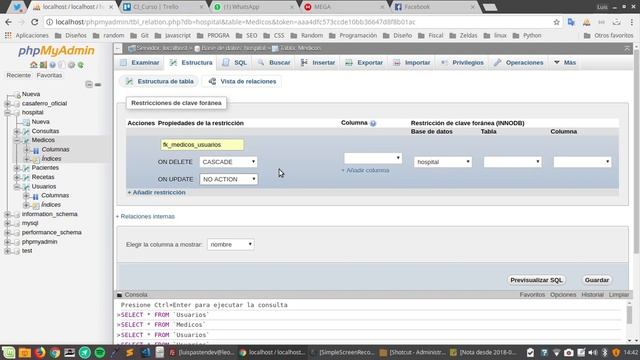The width and height of the screenshot is (640, 360).
Task: Open the Privilegios tab
Action: 462,62
